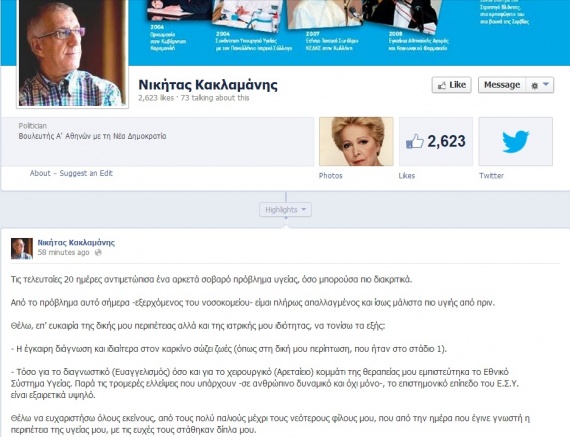This screenshot has height=437, width=570.
Task: Click the Likes label under the count box
Action: [407, 176]
